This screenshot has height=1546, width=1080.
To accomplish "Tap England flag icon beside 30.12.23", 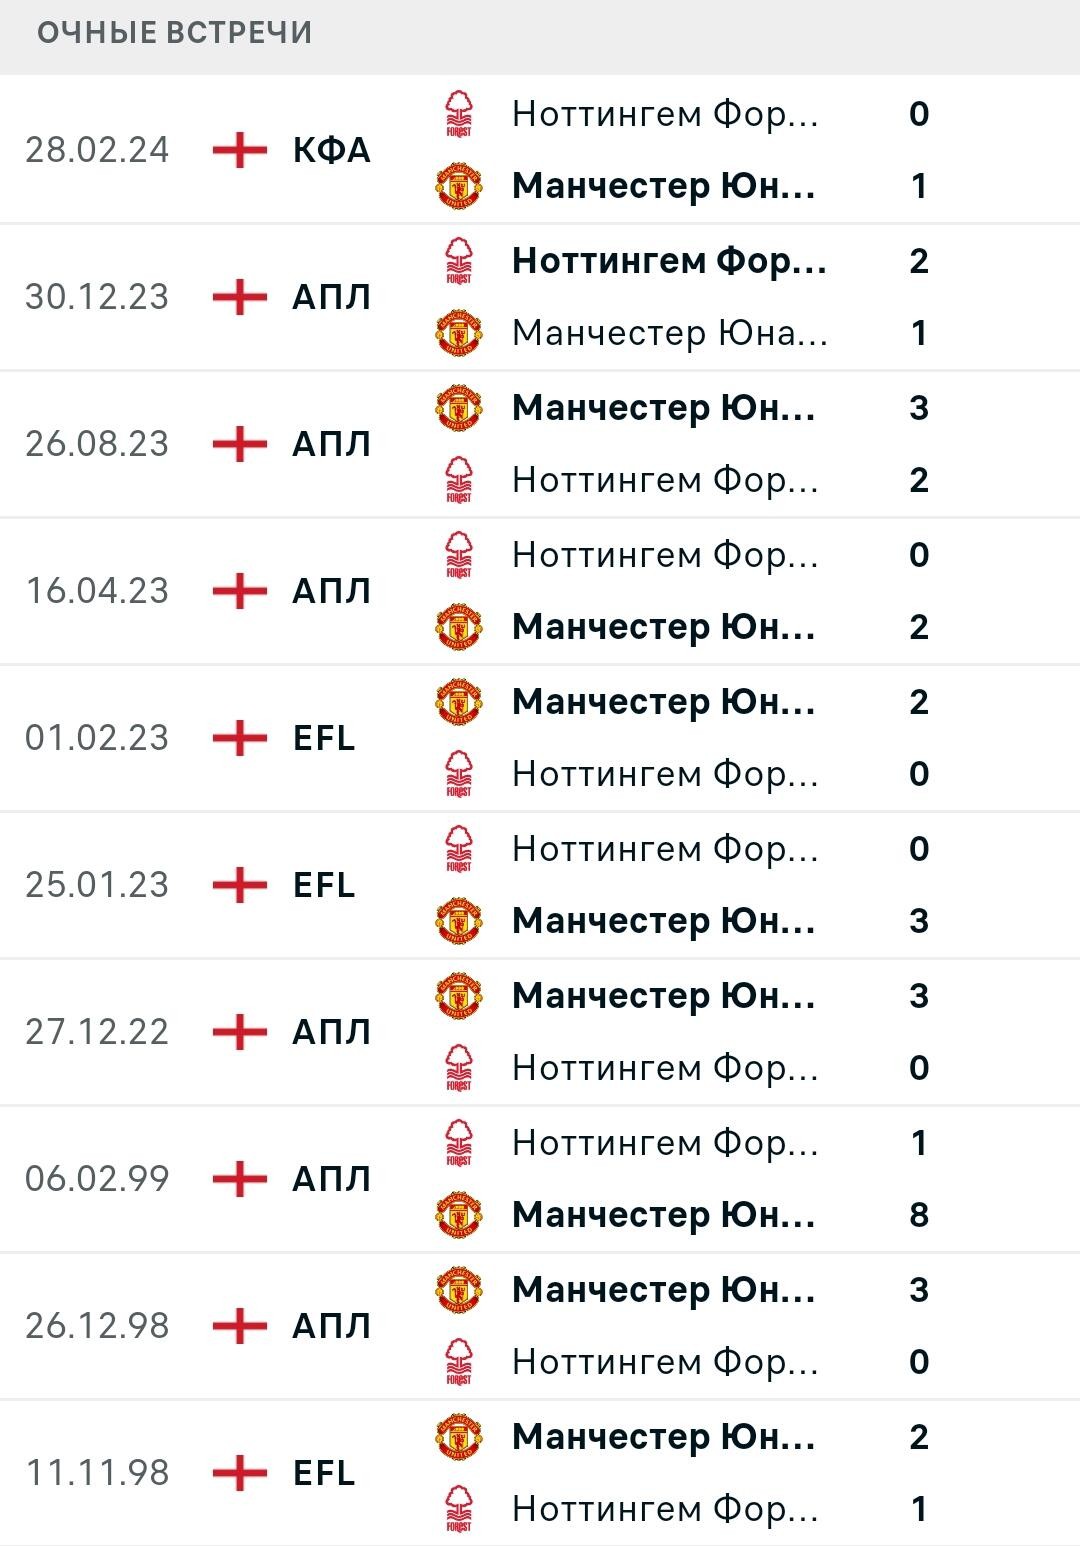I will point(240,297).
